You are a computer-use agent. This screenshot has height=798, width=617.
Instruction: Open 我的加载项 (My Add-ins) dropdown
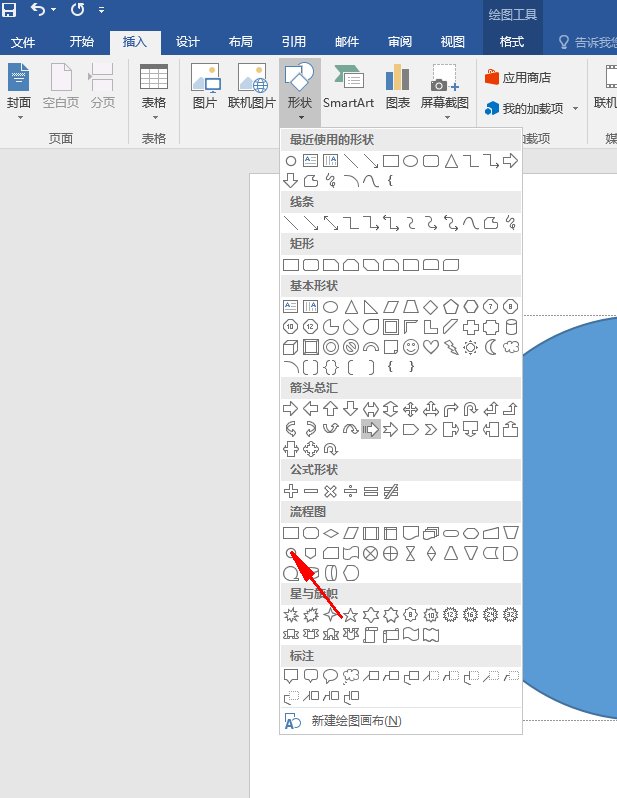pyautogui.click(x=531, y=108)
